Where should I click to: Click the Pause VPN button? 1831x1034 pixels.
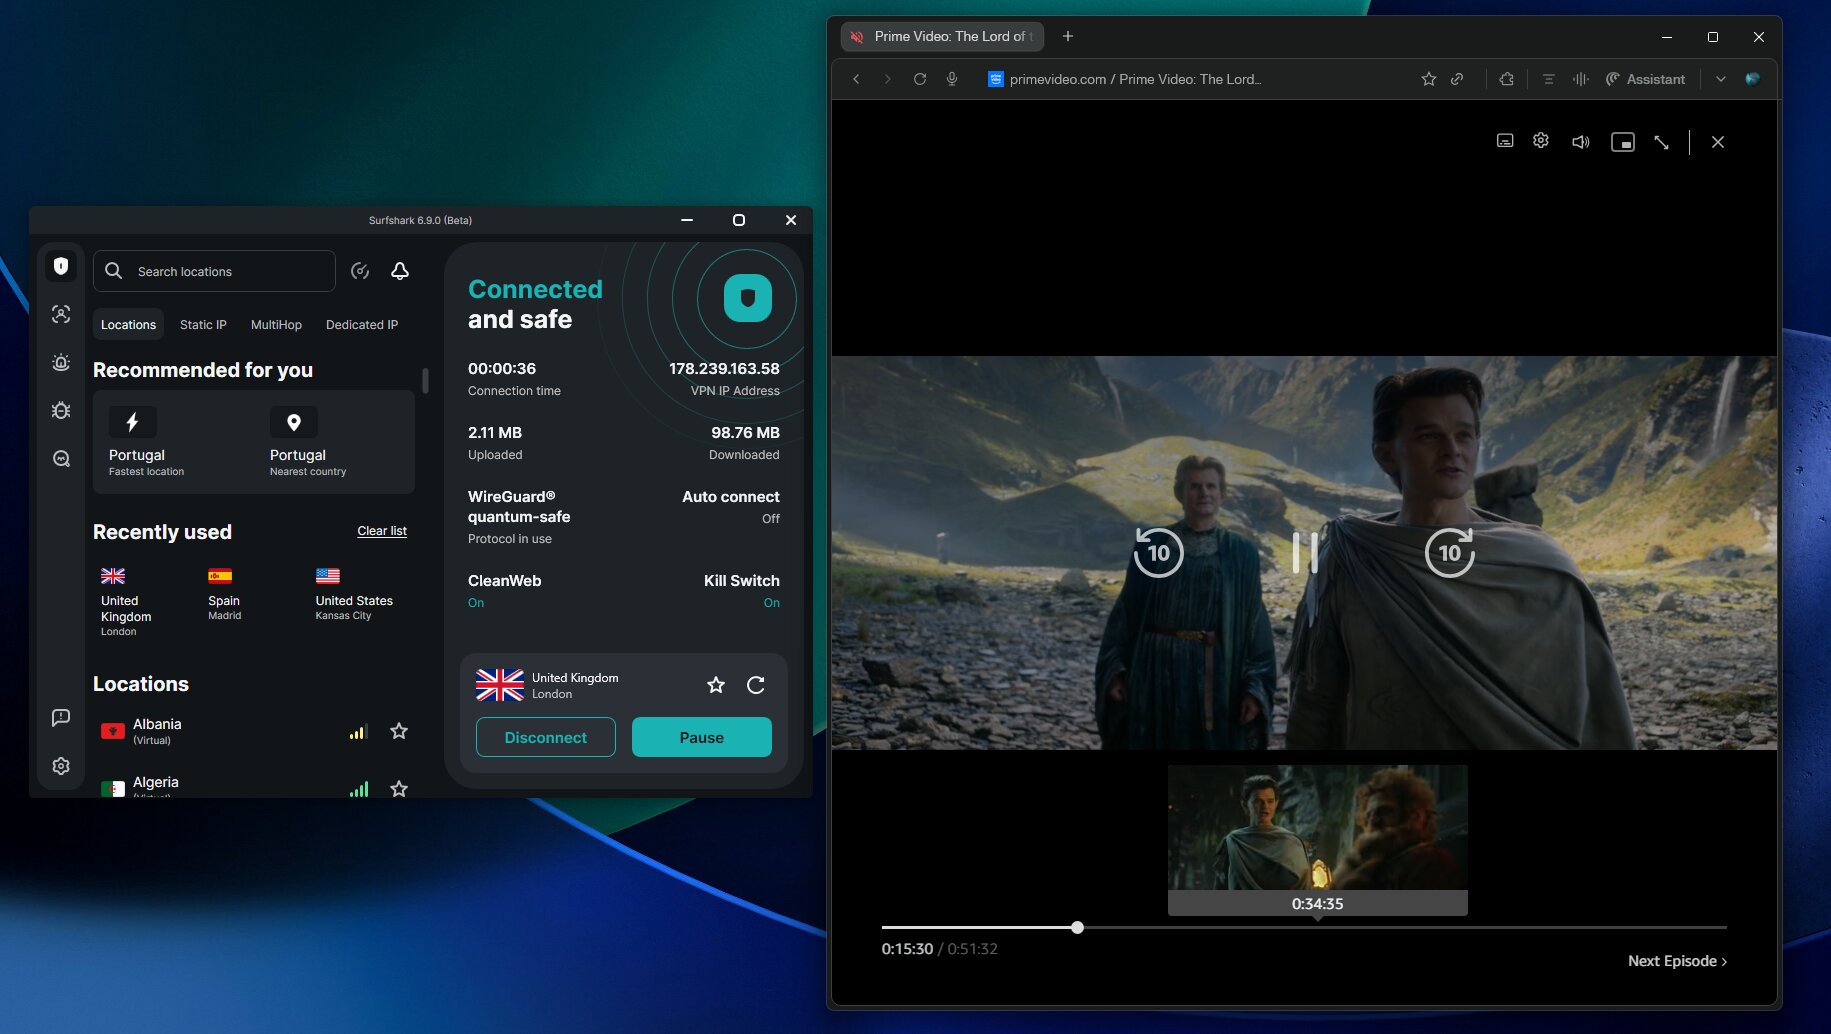[x=702, y=737]
